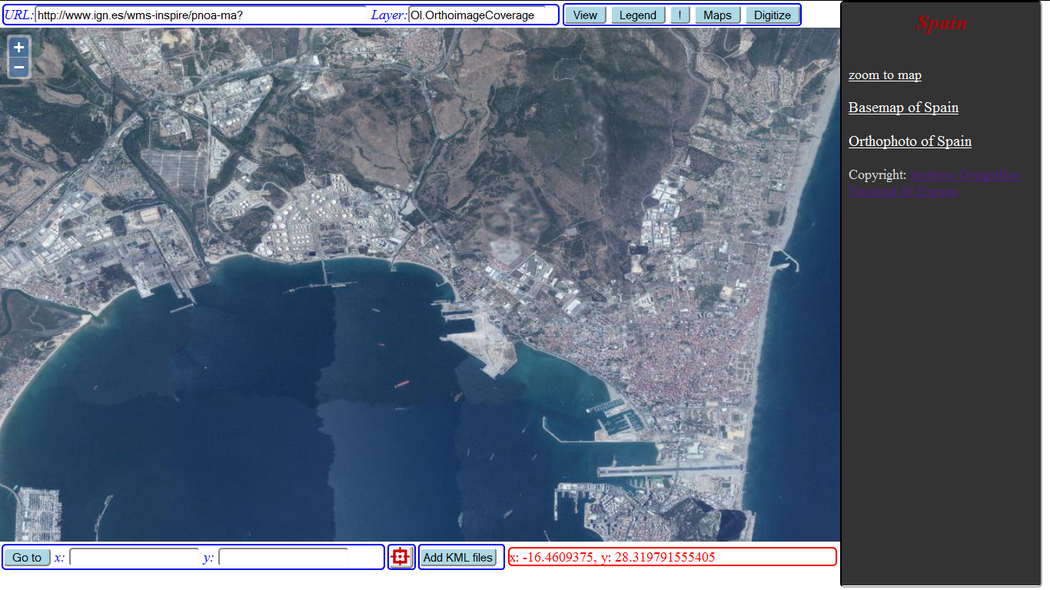The height and width of the screenshot is (590, 1050).
Task: Focus the WMS URL input field
Action: [200, 15]
